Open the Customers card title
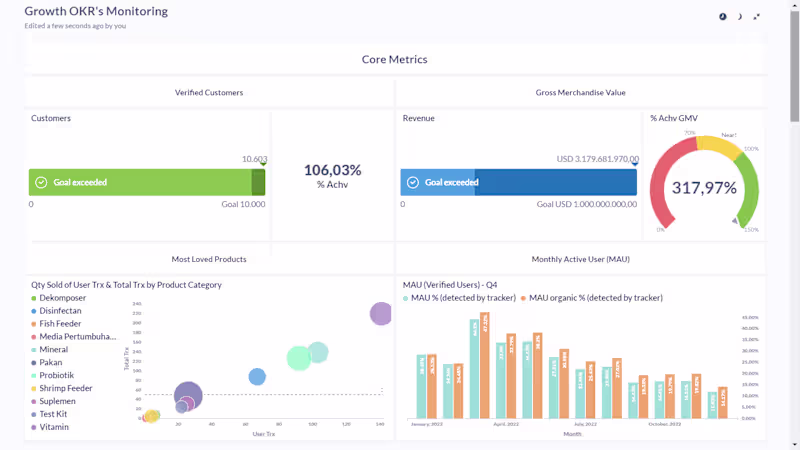Viewport: 800px width, 450px height. pos(51,118)
